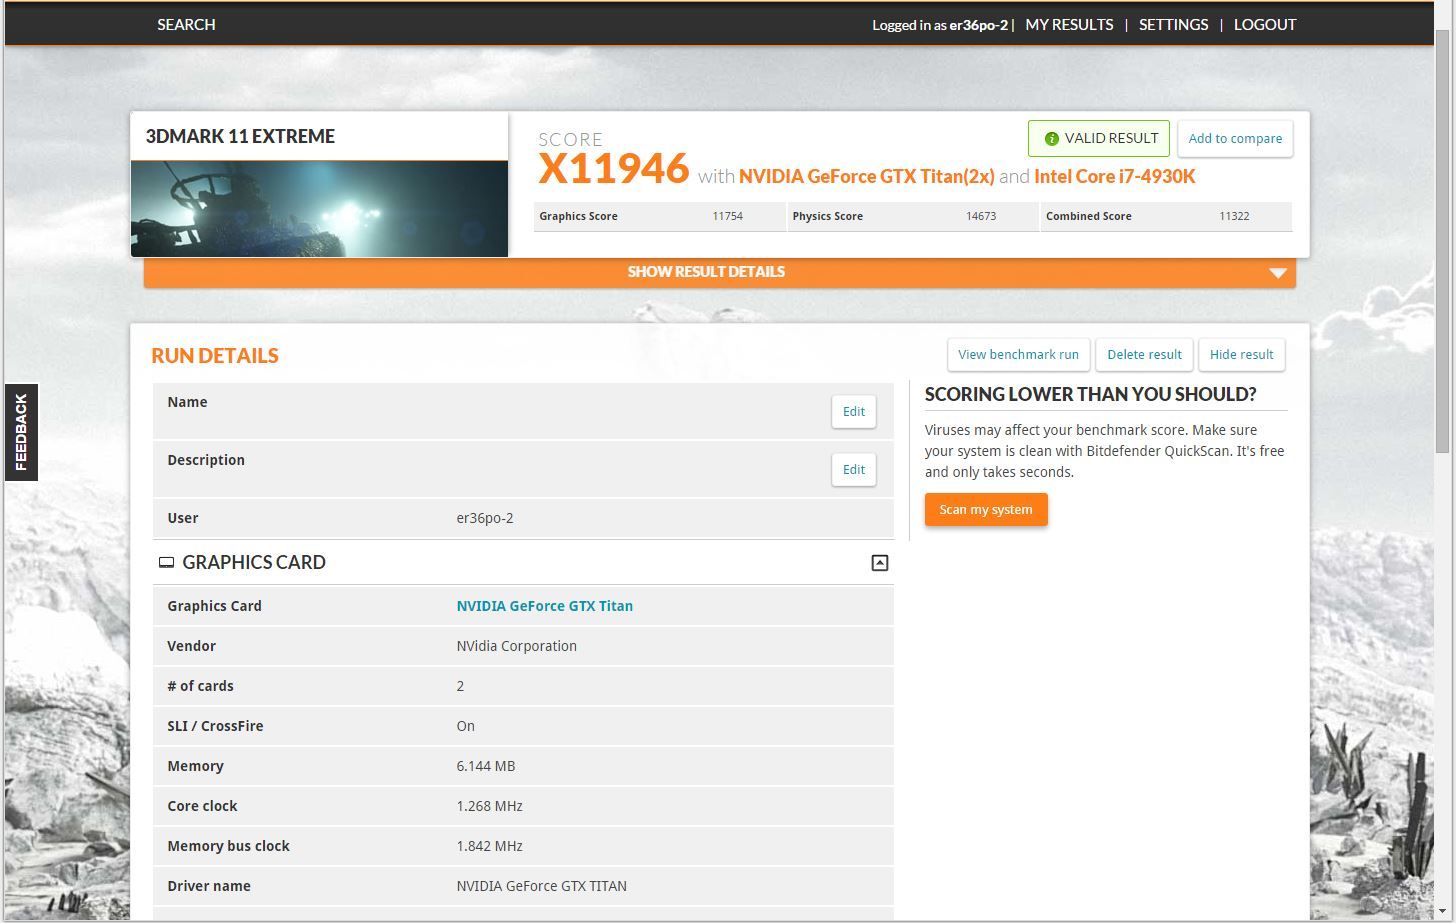
Task: Click Add to compare button
Action: (1235, 139)
